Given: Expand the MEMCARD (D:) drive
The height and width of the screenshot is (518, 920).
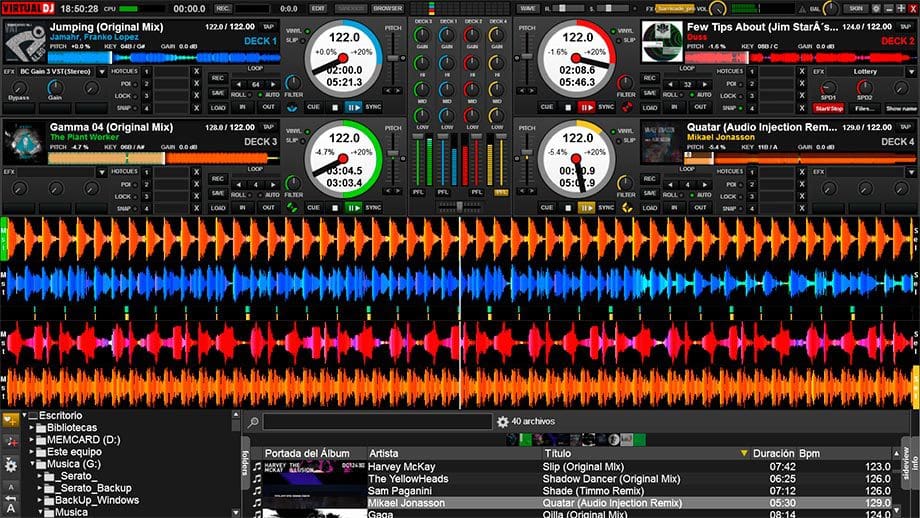Looking at the screenshot, I should point(32,441).
